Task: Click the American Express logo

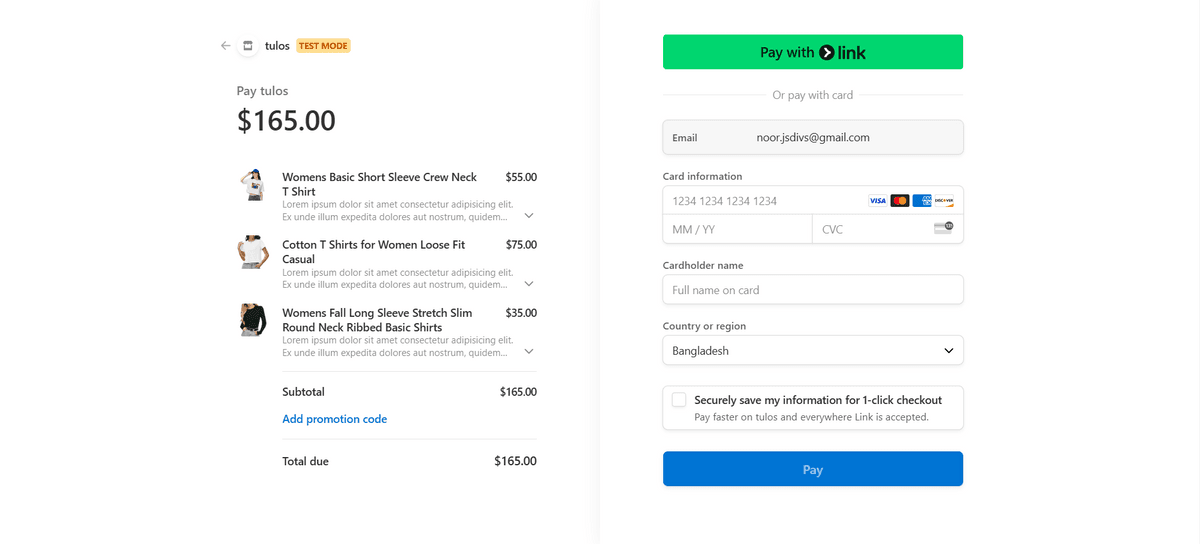Action: click(922, 201)
